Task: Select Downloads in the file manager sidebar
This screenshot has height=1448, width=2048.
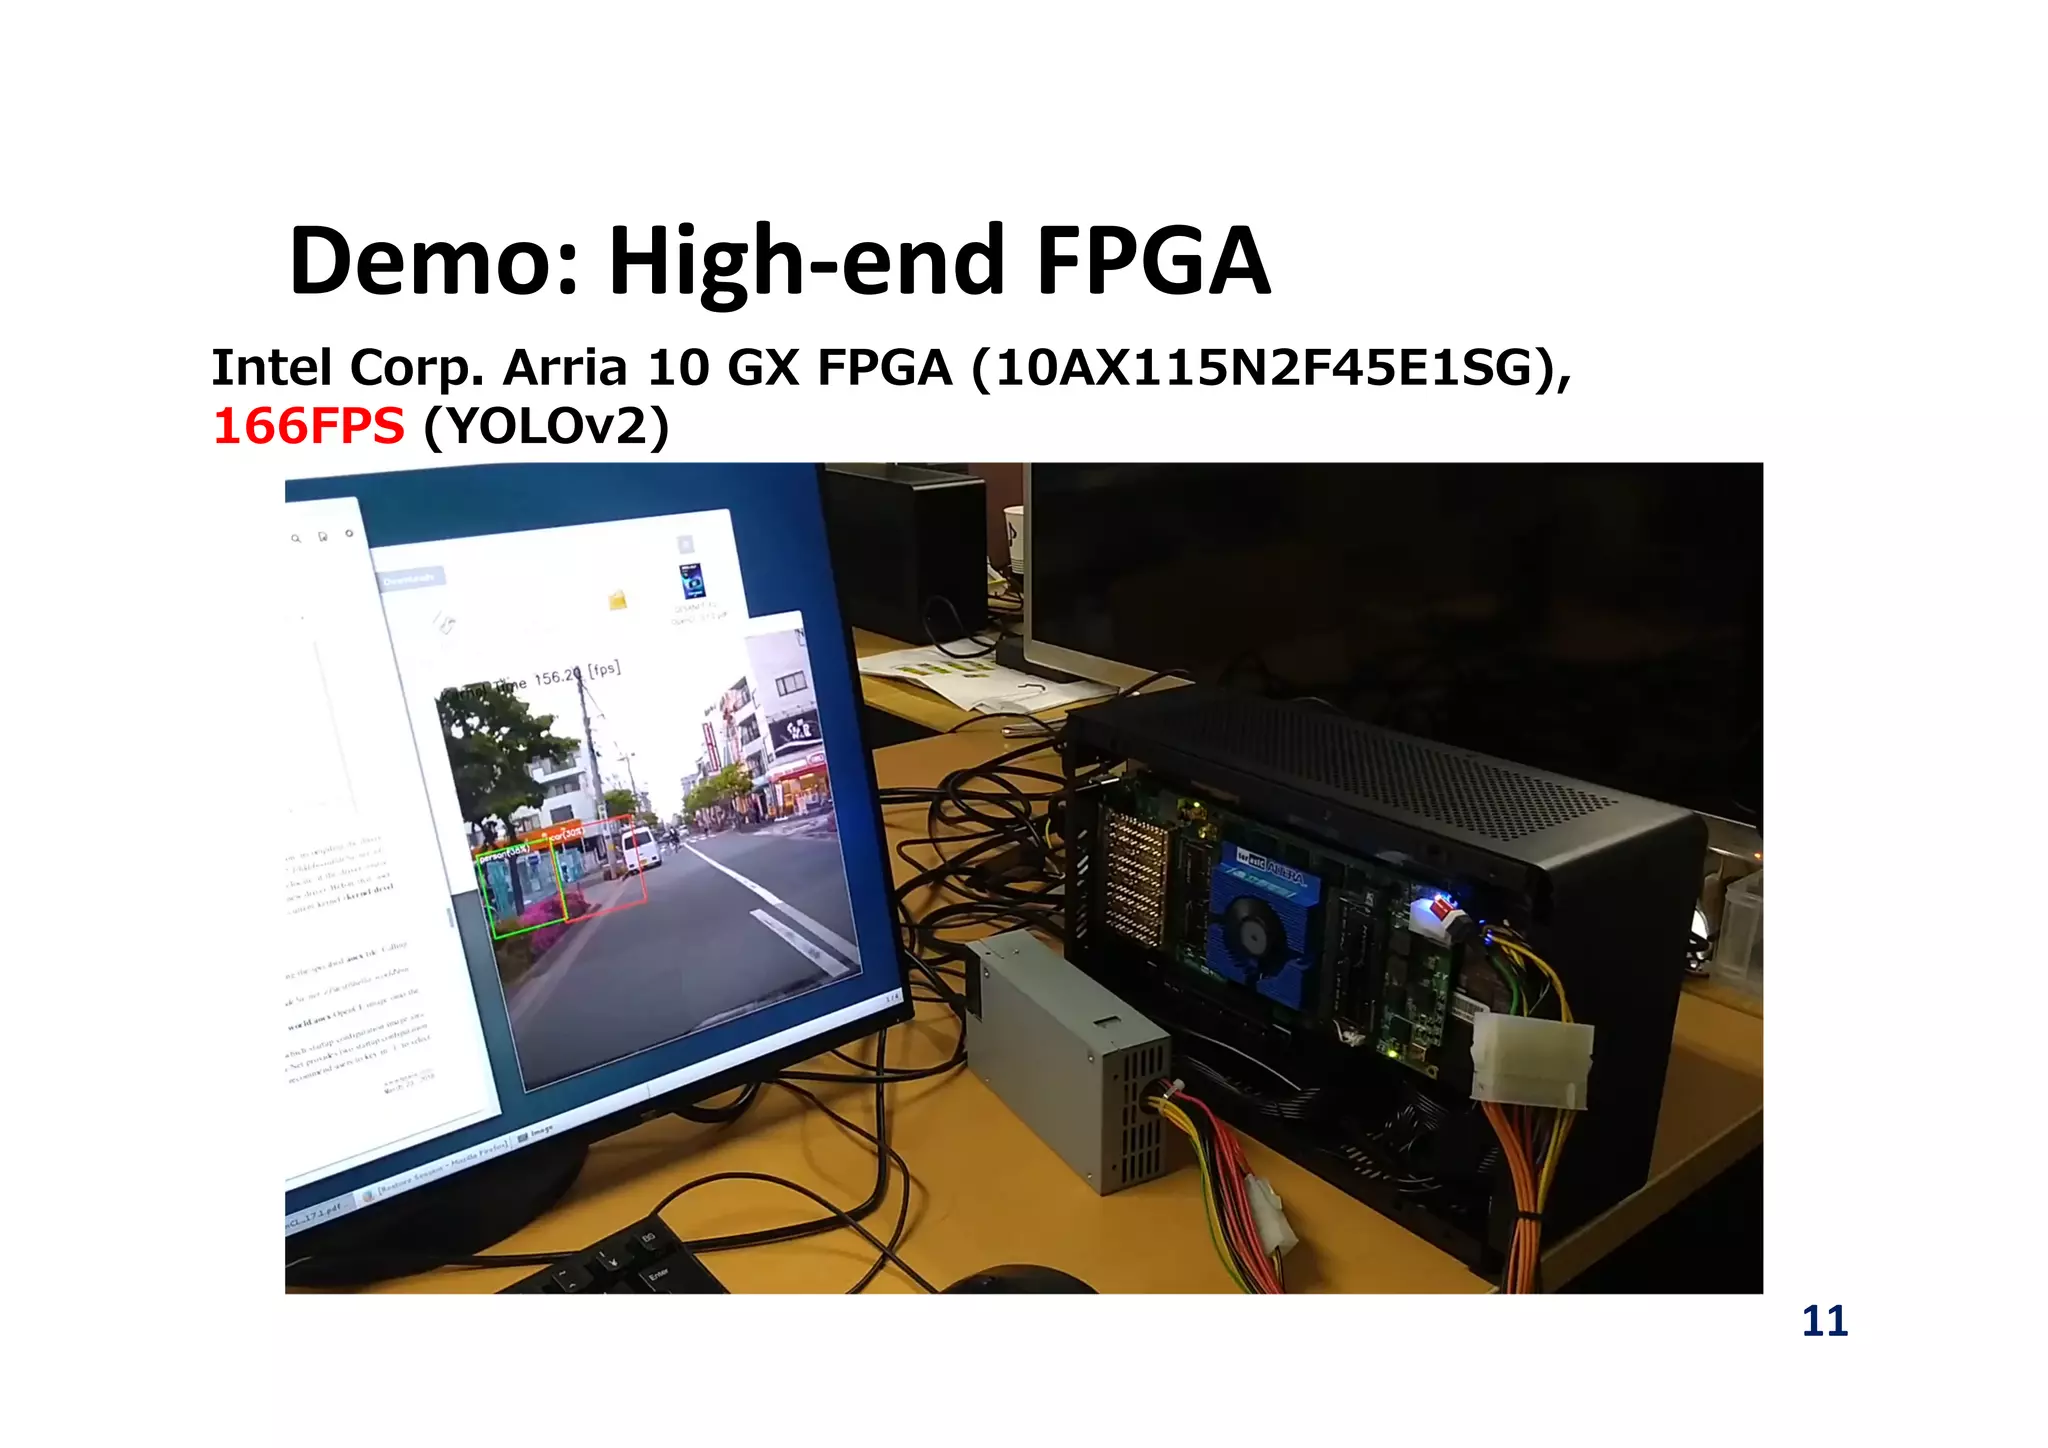Action: coord(411,579)
